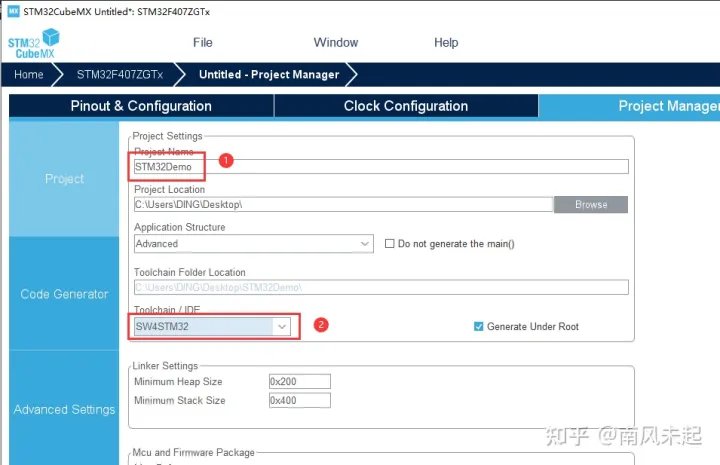Click the Minimum Heap Size field

(x=299, y=381)
